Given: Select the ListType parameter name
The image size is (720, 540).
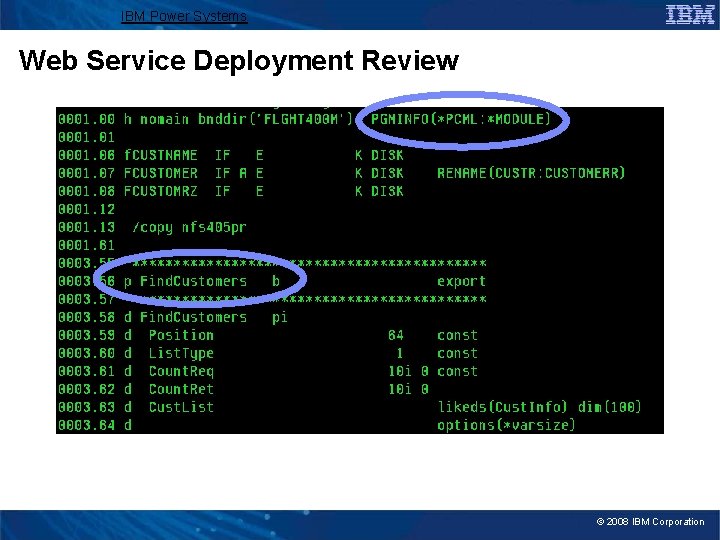Looking at the screenshot, I should tap(181, 354).
